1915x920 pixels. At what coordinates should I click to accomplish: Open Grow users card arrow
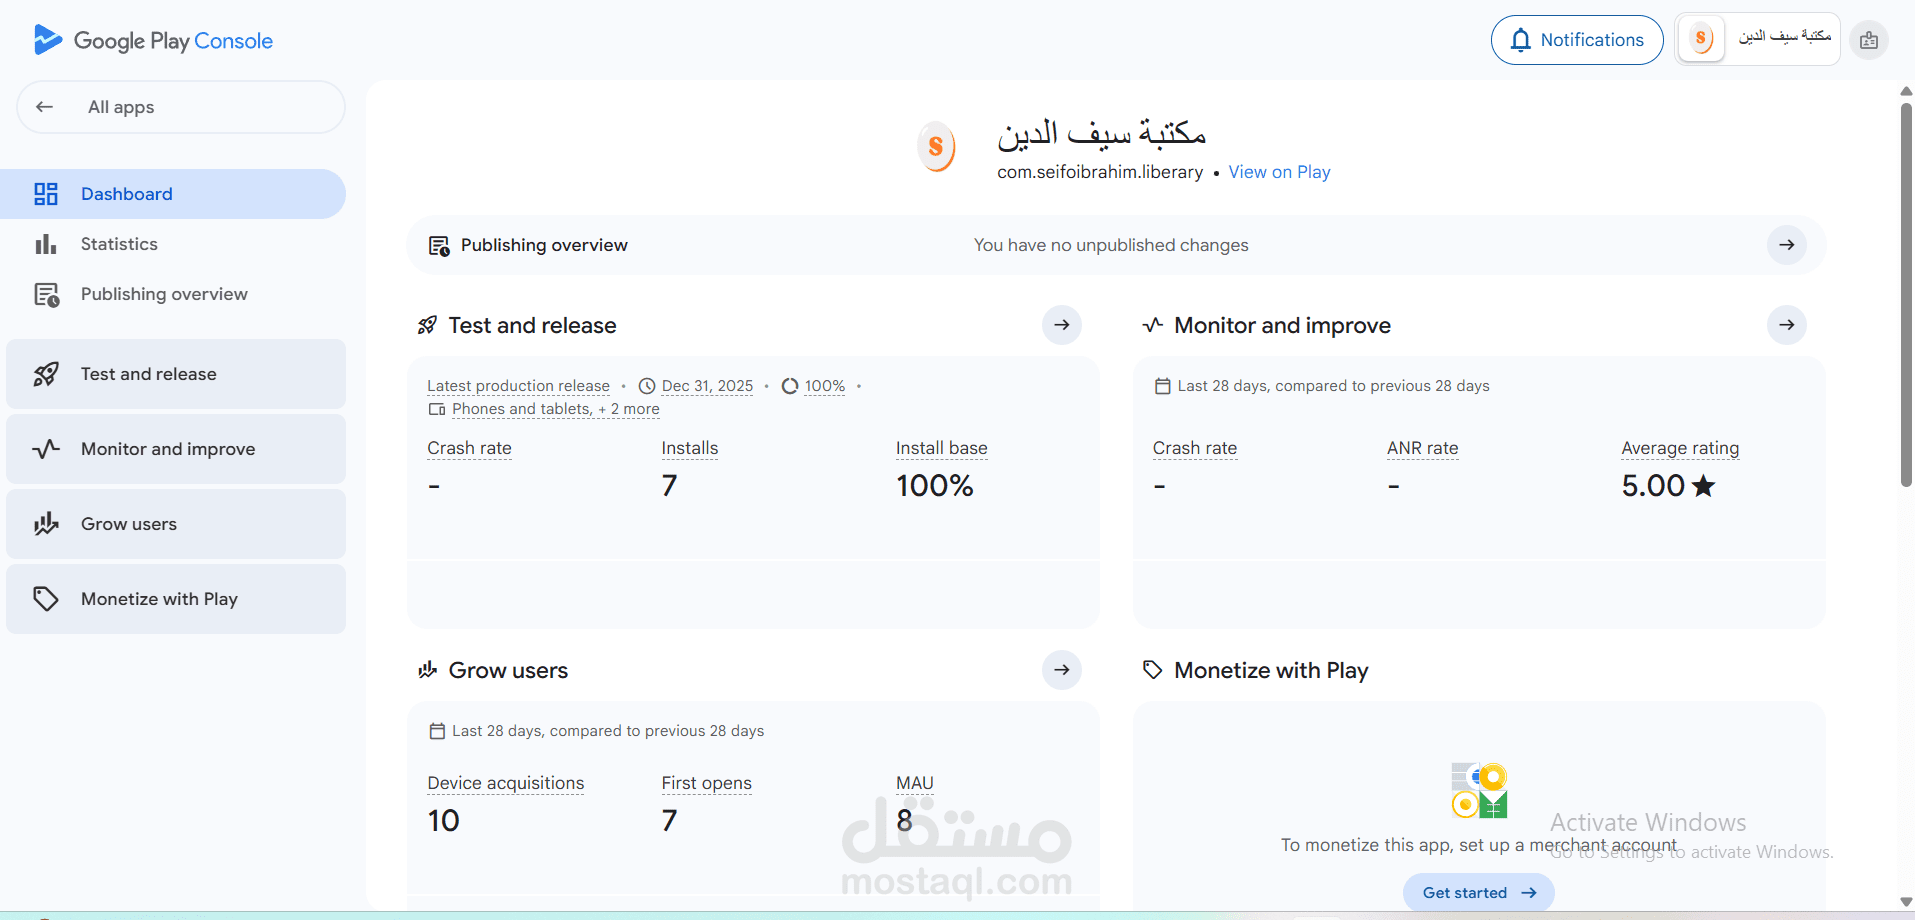(1062, 670)
